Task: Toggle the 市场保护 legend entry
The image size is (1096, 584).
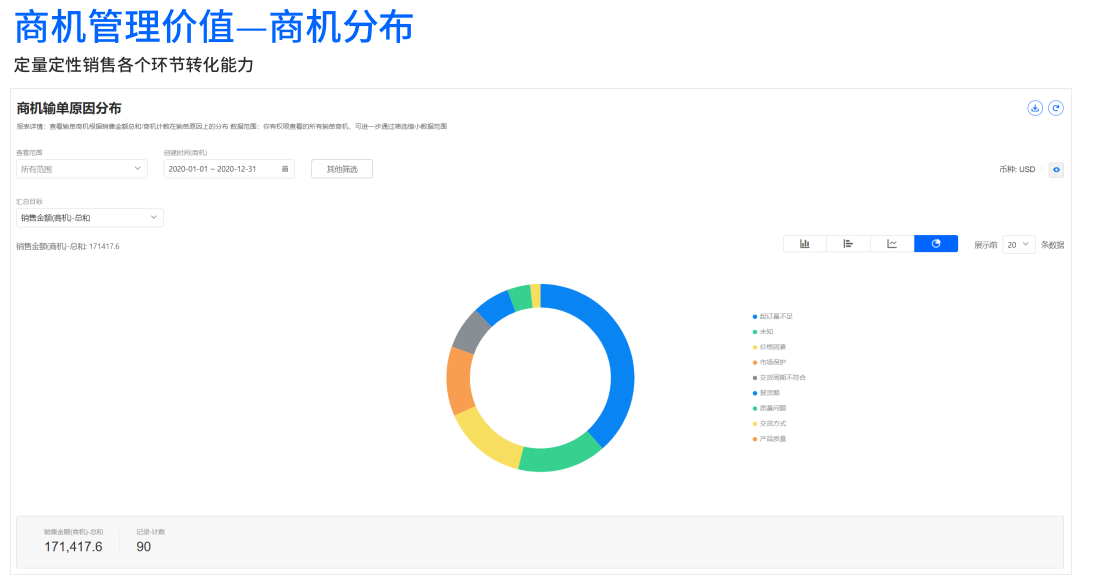Action: (769, 363)
